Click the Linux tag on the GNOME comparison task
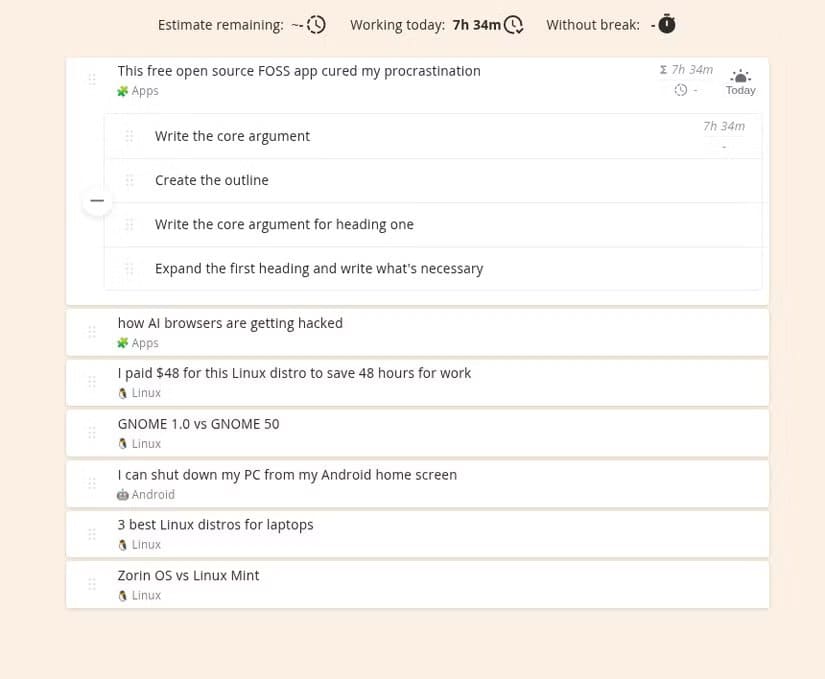The height and width of the screenshot is (679, 825). pyautogui.click(x=138, y=443)
